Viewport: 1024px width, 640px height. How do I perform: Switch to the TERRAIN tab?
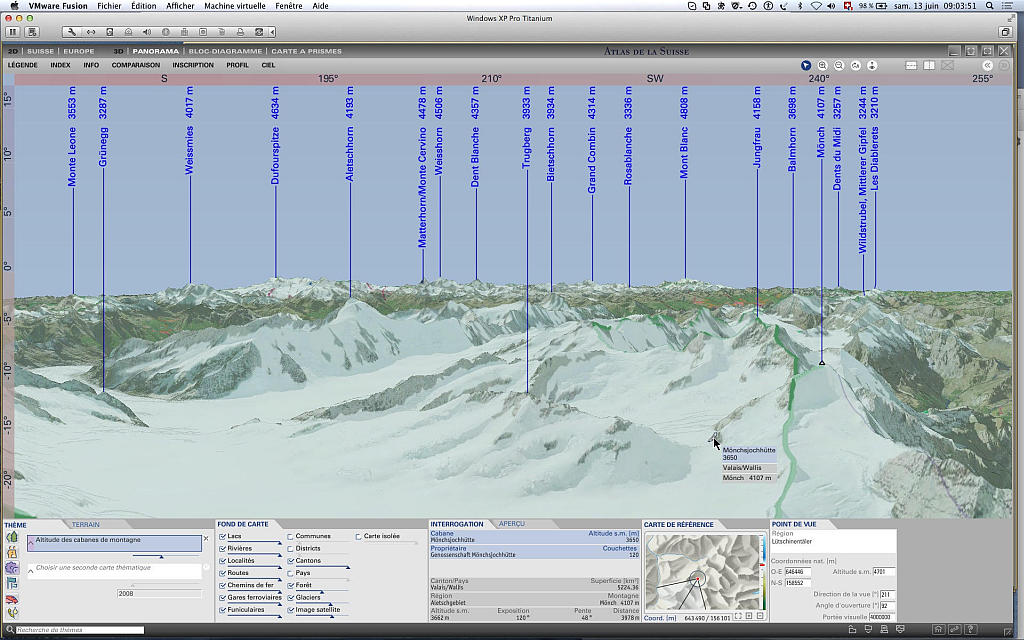click(x=86, y=524)
